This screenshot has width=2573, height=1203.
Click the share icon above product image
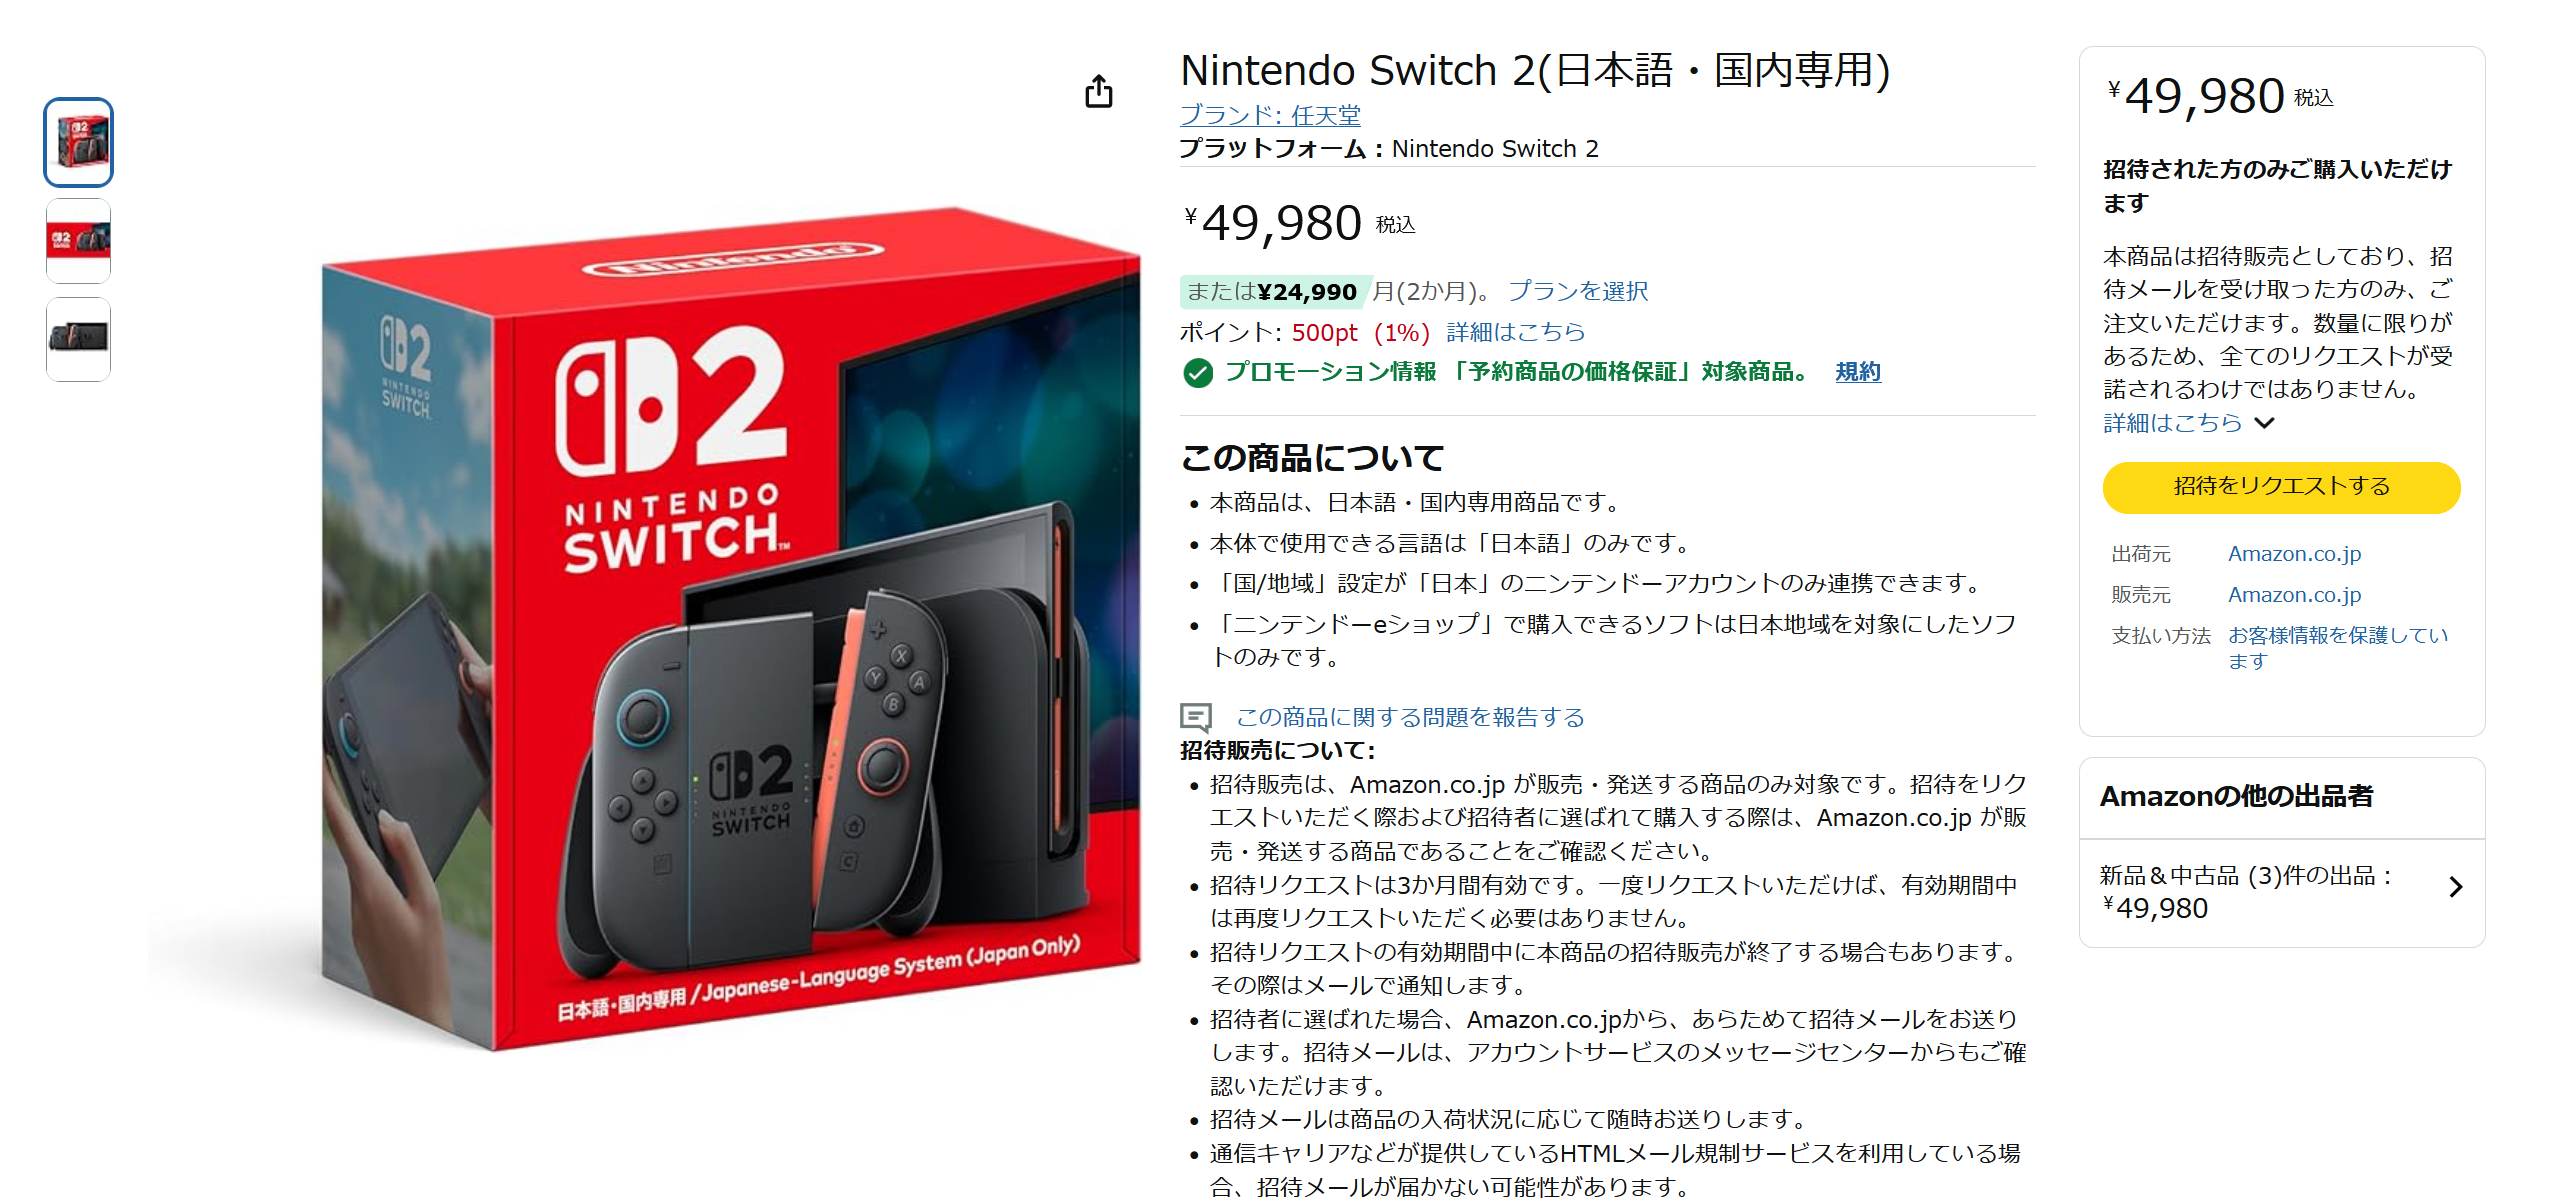[x=1098, y=91]
